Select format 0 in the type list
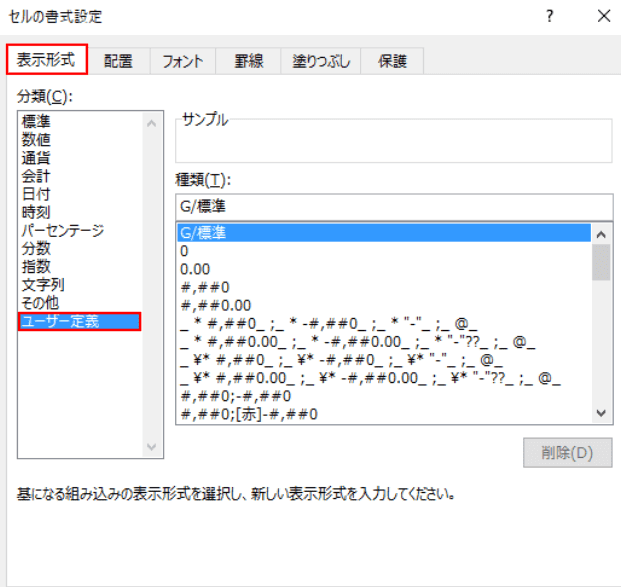 point(384,251)
